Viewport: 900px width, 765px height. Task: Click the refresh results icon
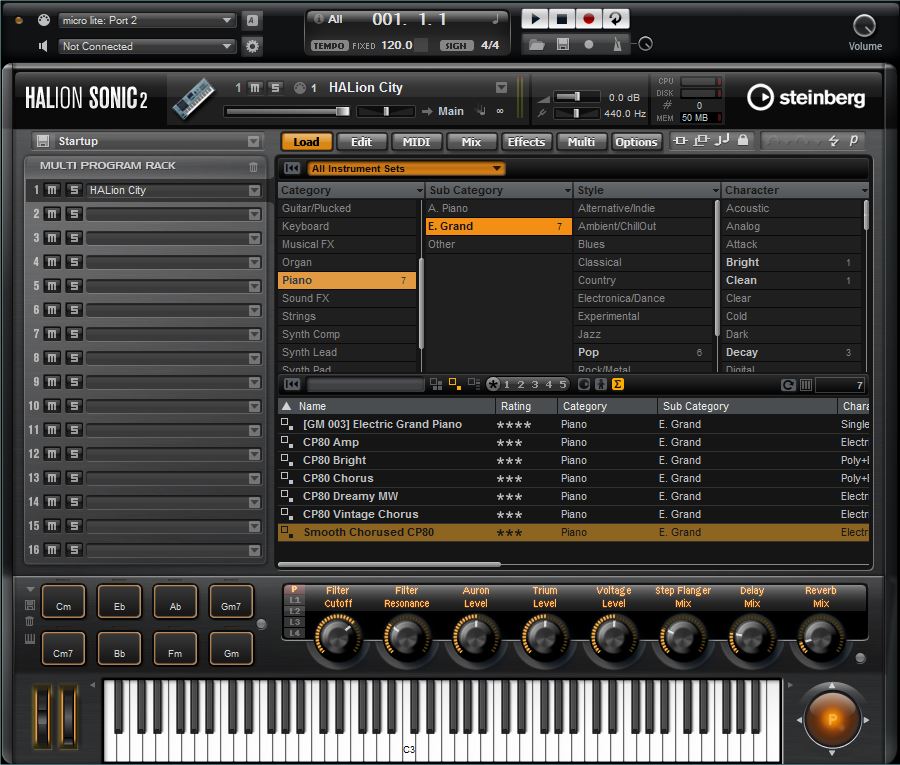coord(788,385)
